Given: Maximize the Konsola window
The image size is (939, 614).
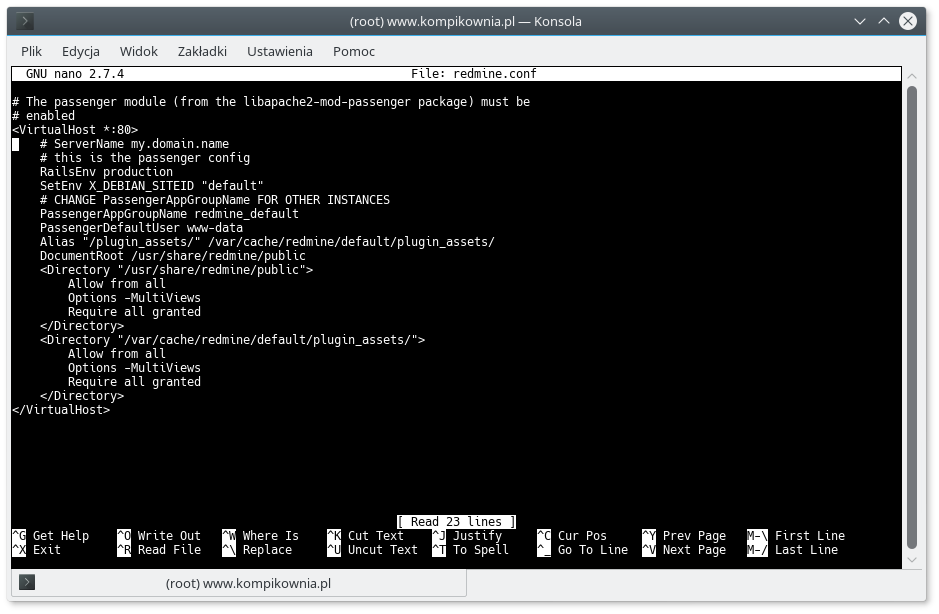Looking at the screenshot, I should pyautogui.click(x=884, y=22).
